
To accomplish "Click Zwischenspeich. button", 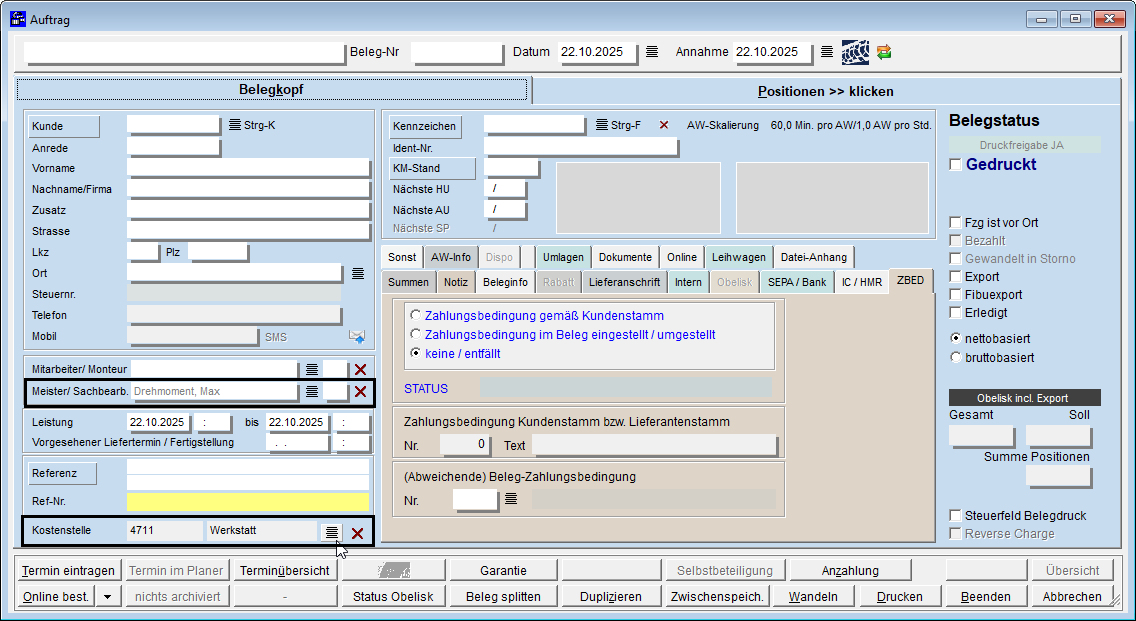I will tap(717, 597).
